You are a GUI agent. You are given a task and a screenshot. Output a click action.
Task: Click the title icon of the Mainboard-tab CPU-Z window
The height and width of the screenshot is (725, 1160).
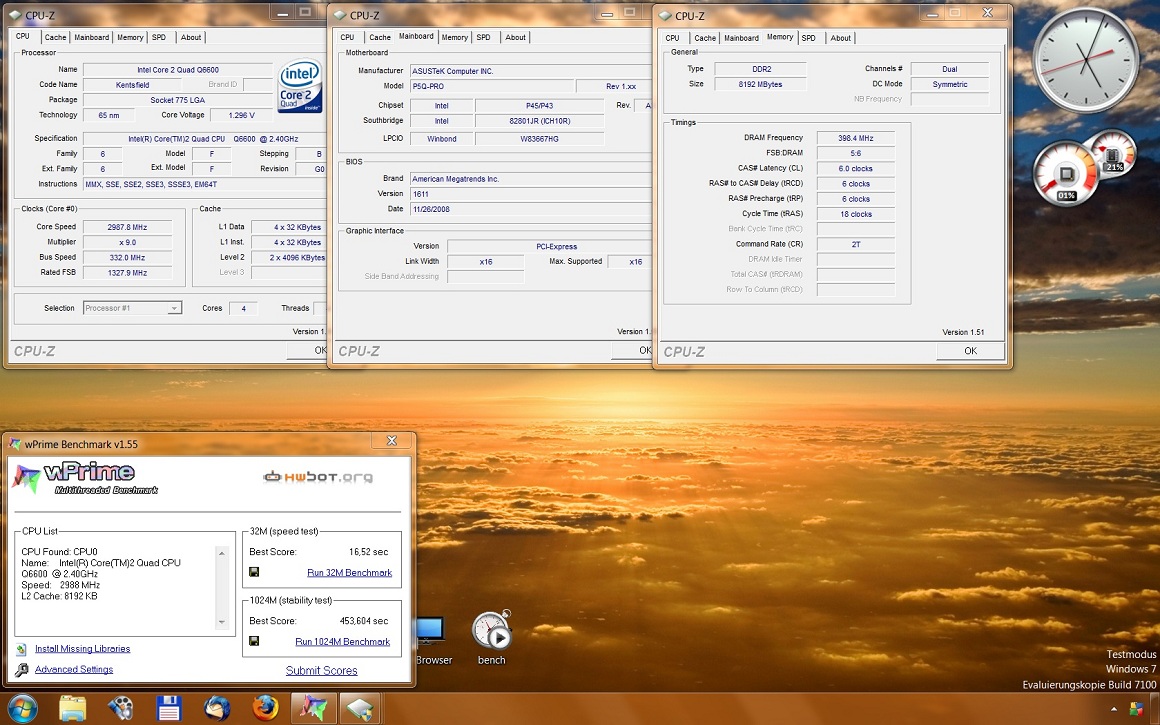(x=340, y=15)
